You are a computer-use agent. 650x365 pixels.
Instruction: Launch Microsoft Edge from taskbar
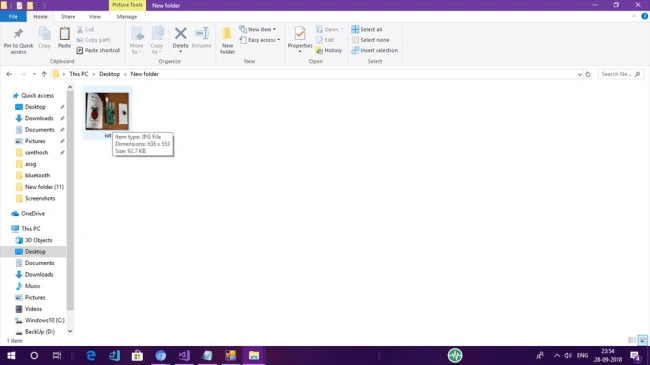pyautogui.click(x=91, y=355)
